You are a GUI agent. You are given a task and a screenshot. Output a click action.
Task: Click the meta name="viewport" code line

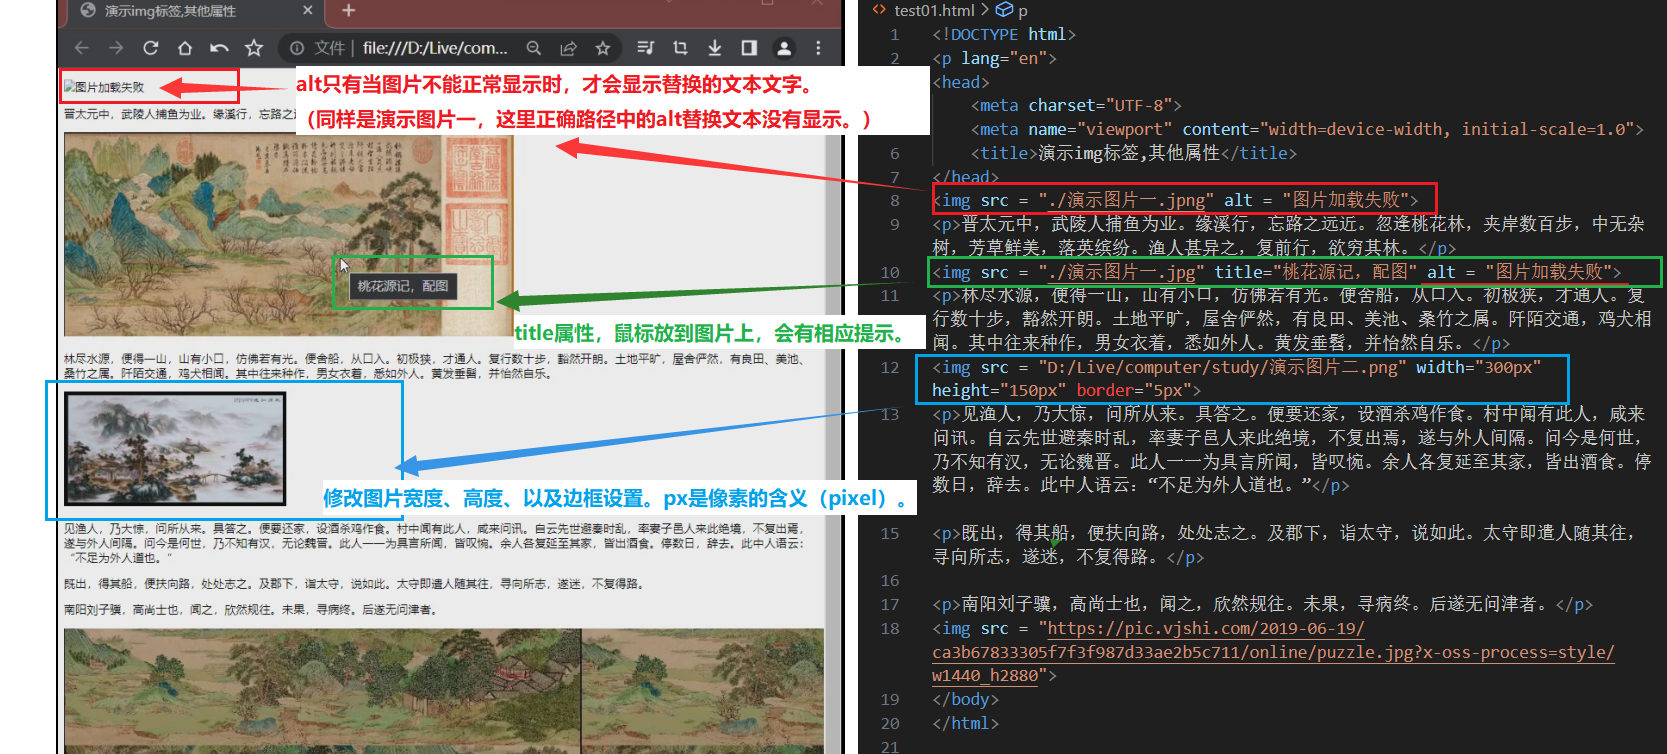tap(1307, 130)
